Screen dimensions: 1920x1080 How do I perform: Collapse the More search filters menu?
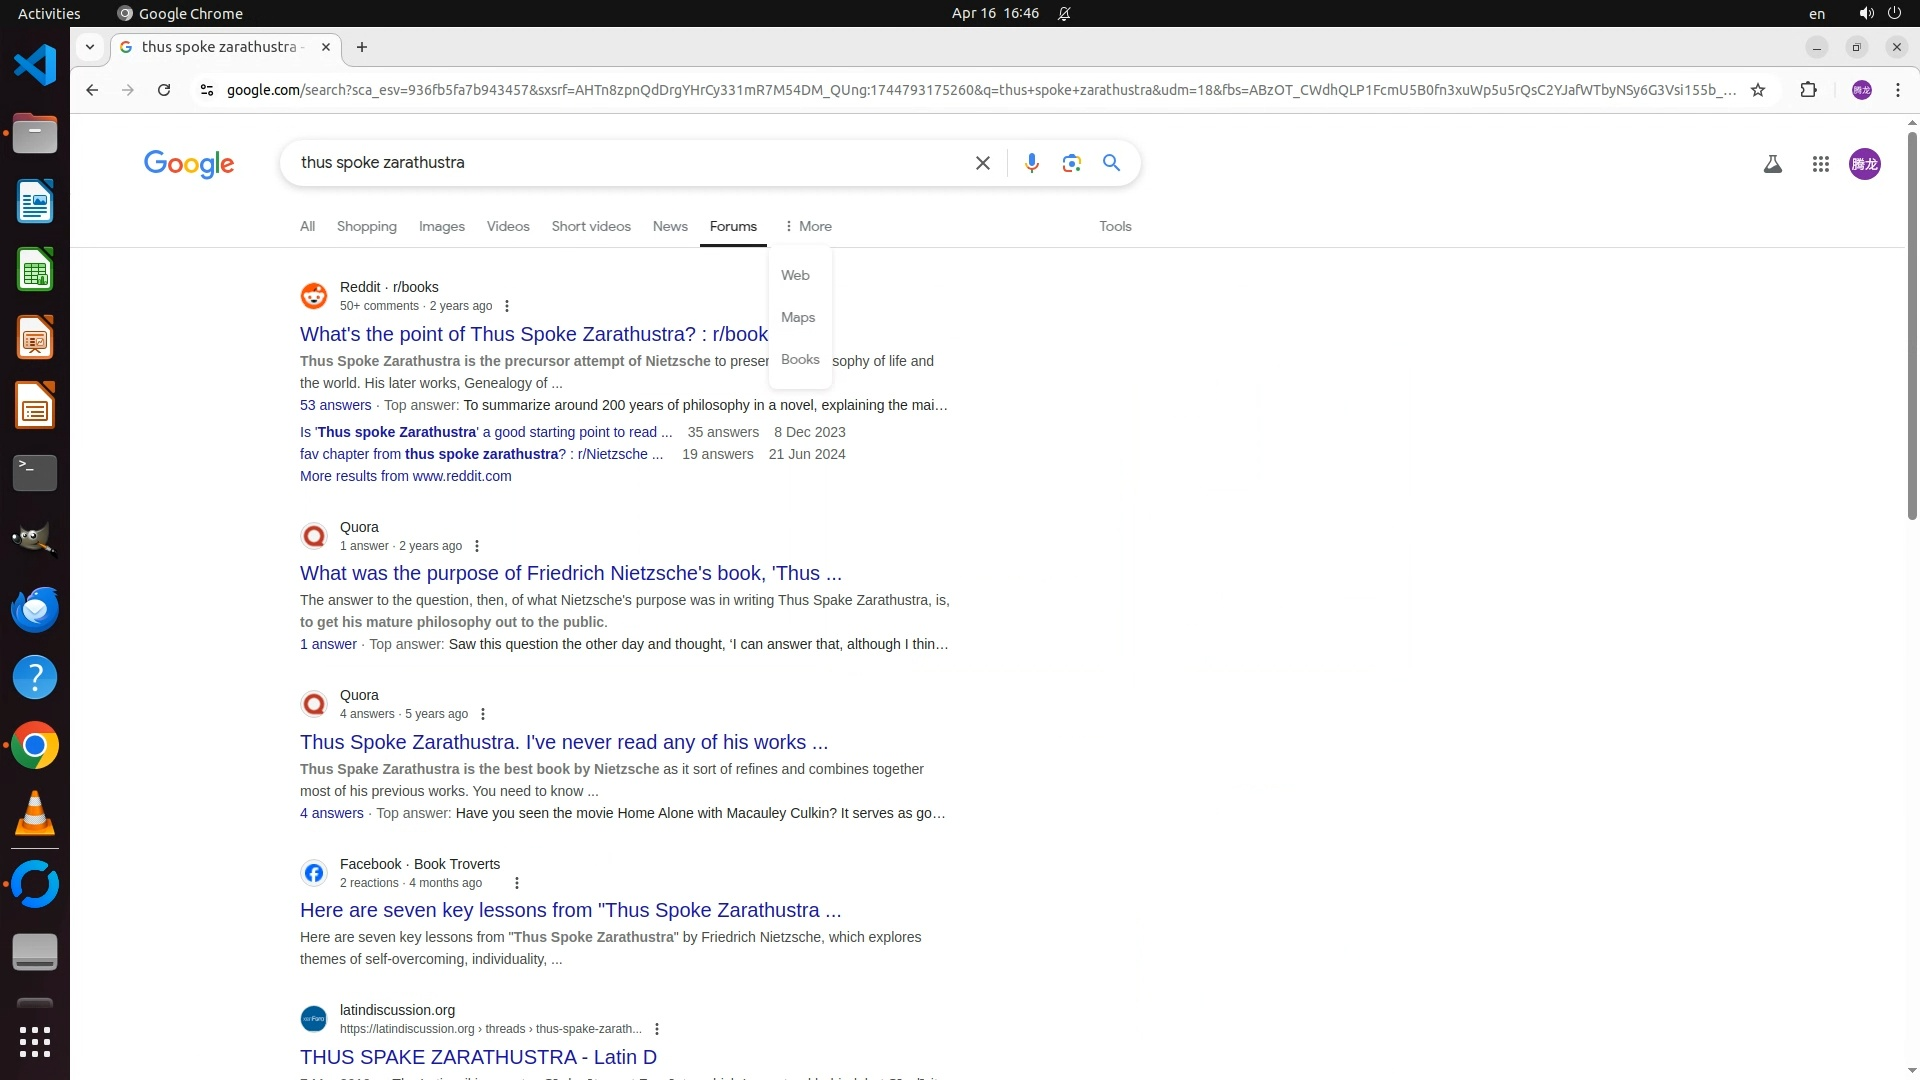click(x=808, y=226)
